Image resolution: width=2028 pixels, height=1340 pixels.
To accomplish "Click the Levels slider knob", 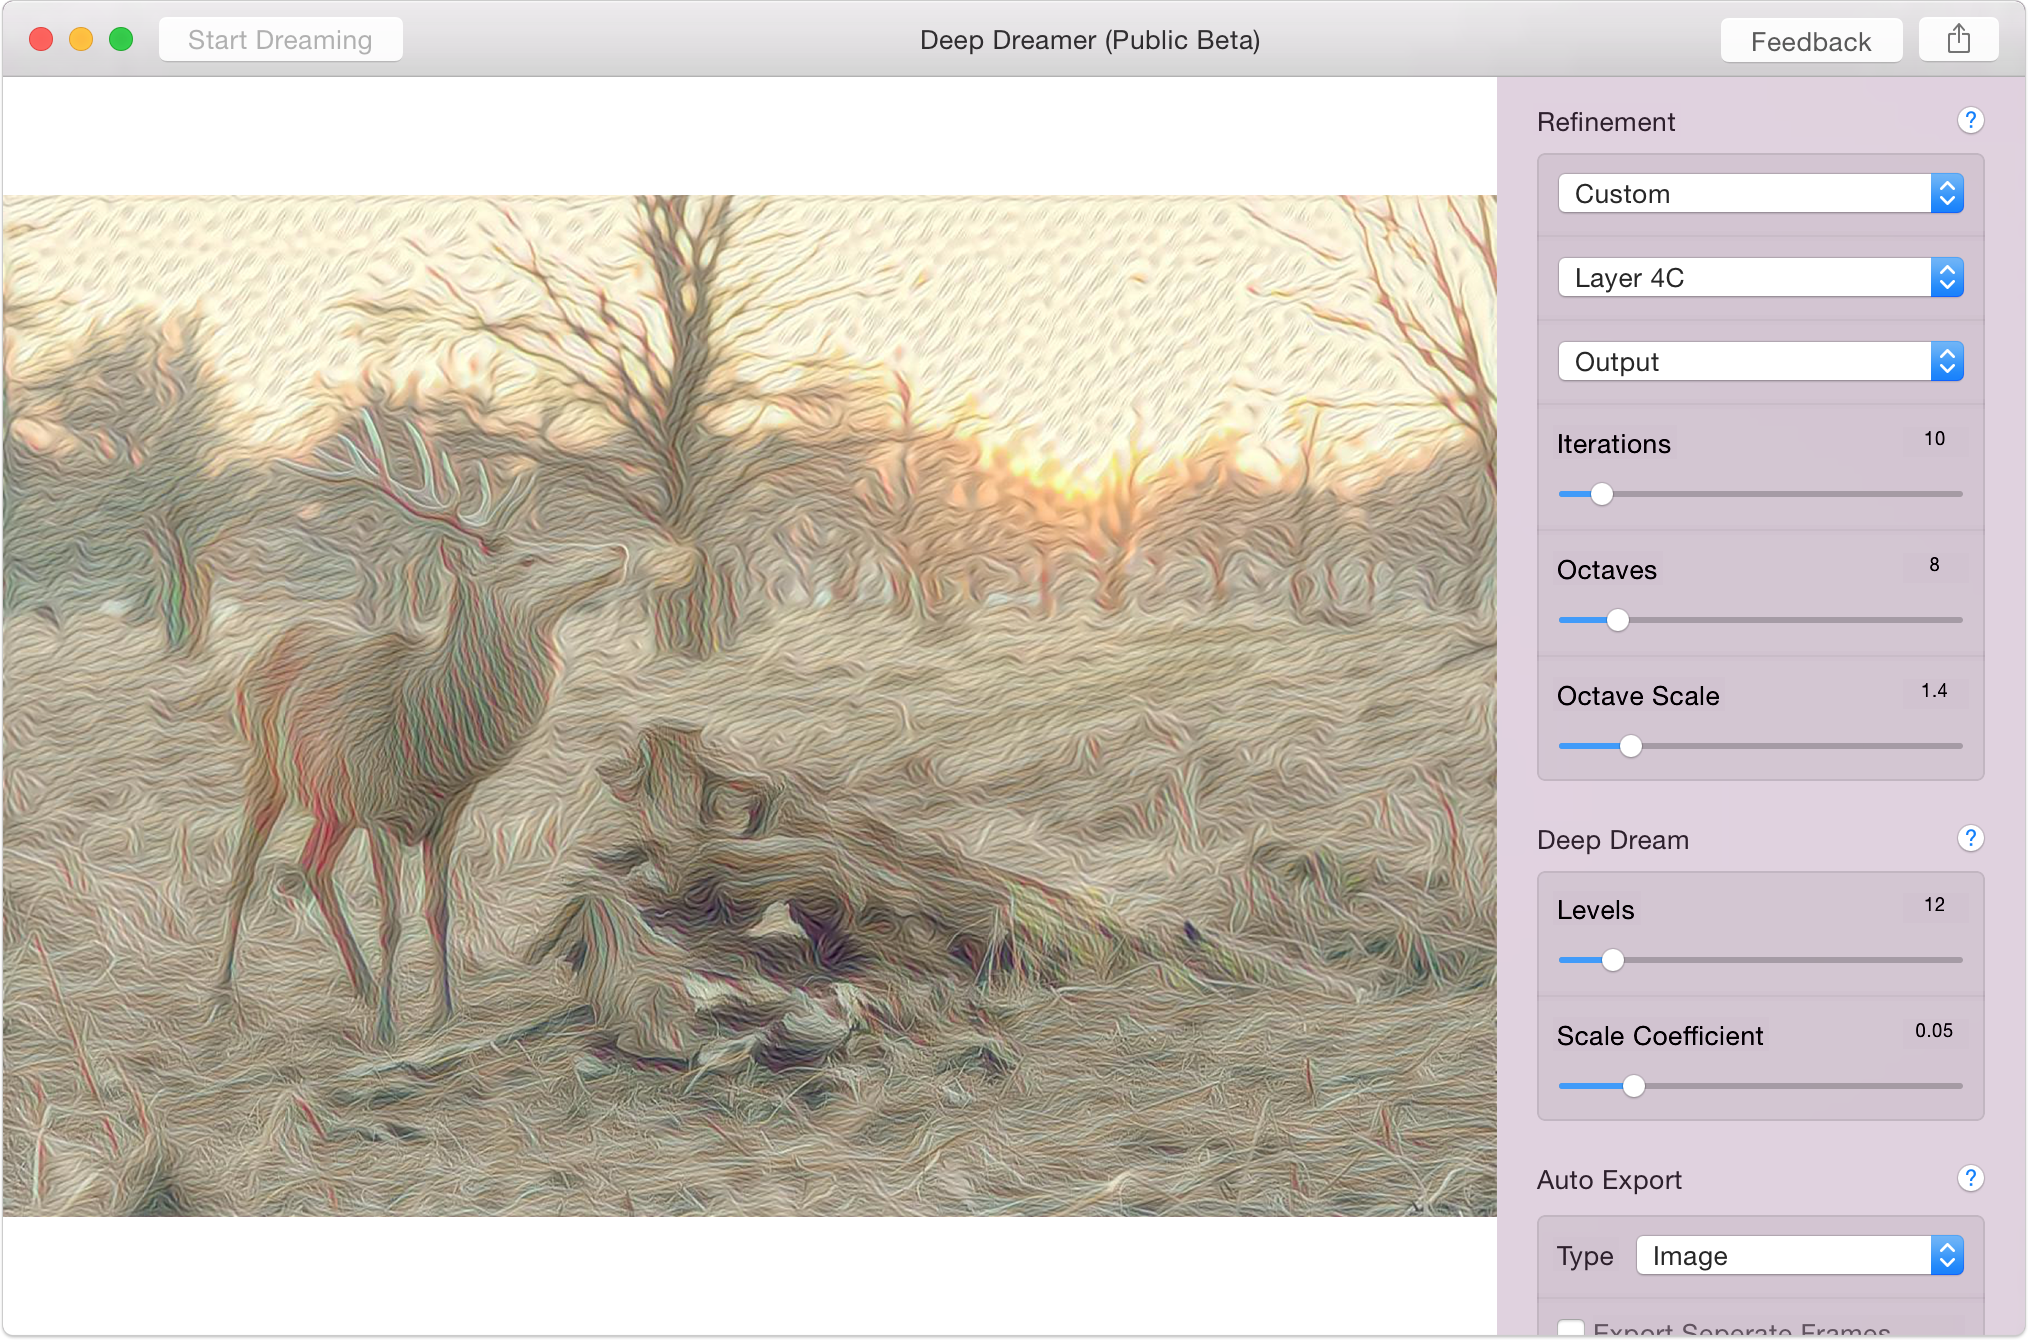I will pyautogui.click(x=1612, y=960).
